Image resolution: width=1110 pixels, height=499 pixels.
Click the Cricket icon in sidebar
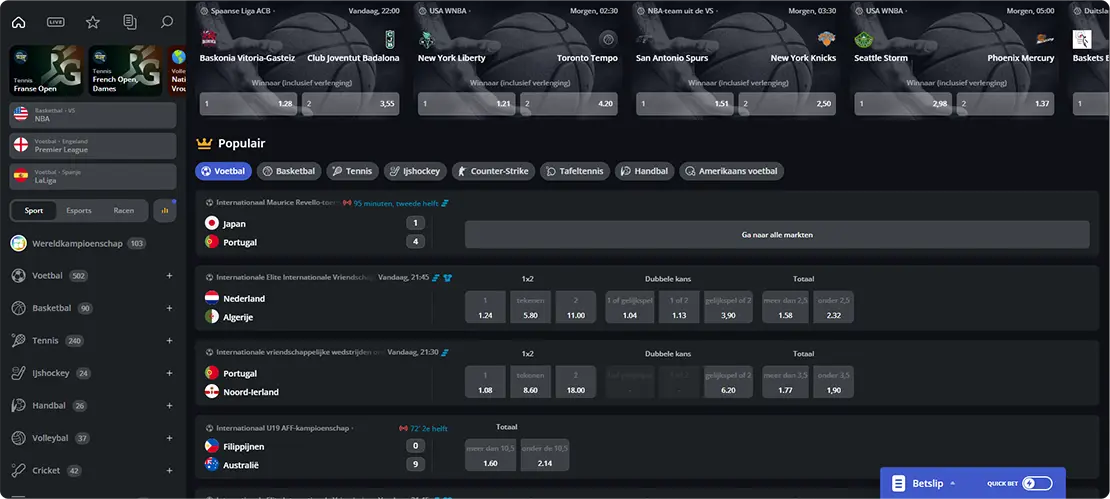(18, 471)
